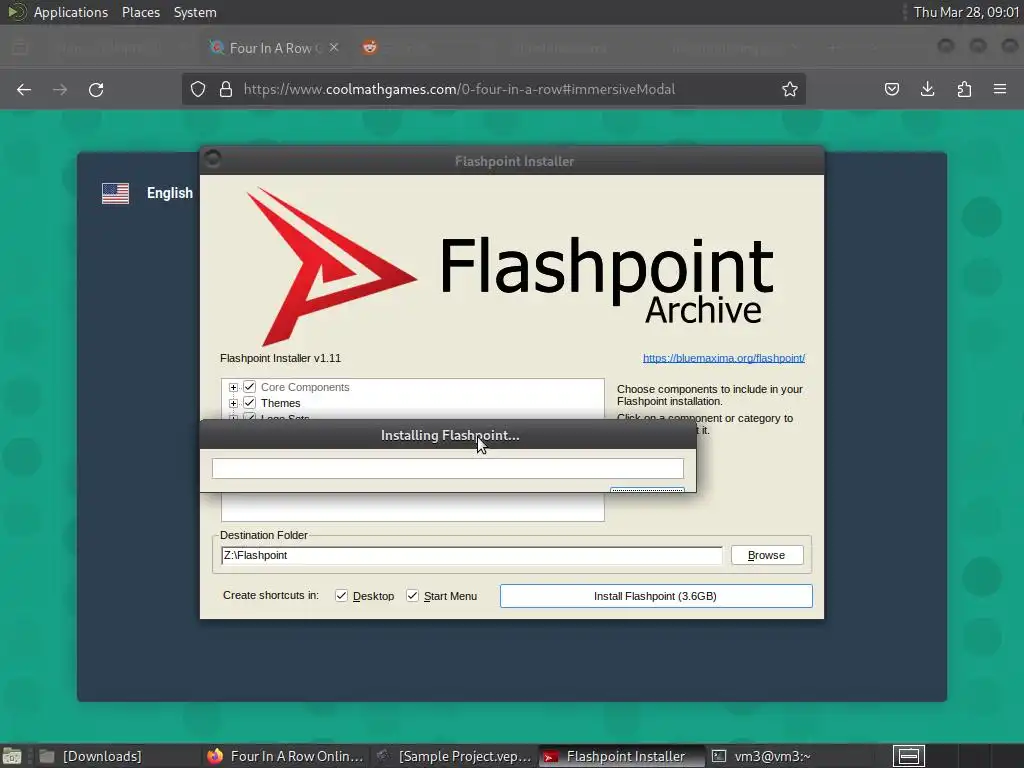The height and width of the screenshot is (768, 1024).
Task: Toggle the Core Components checkbox
Action: click(249, 387)
